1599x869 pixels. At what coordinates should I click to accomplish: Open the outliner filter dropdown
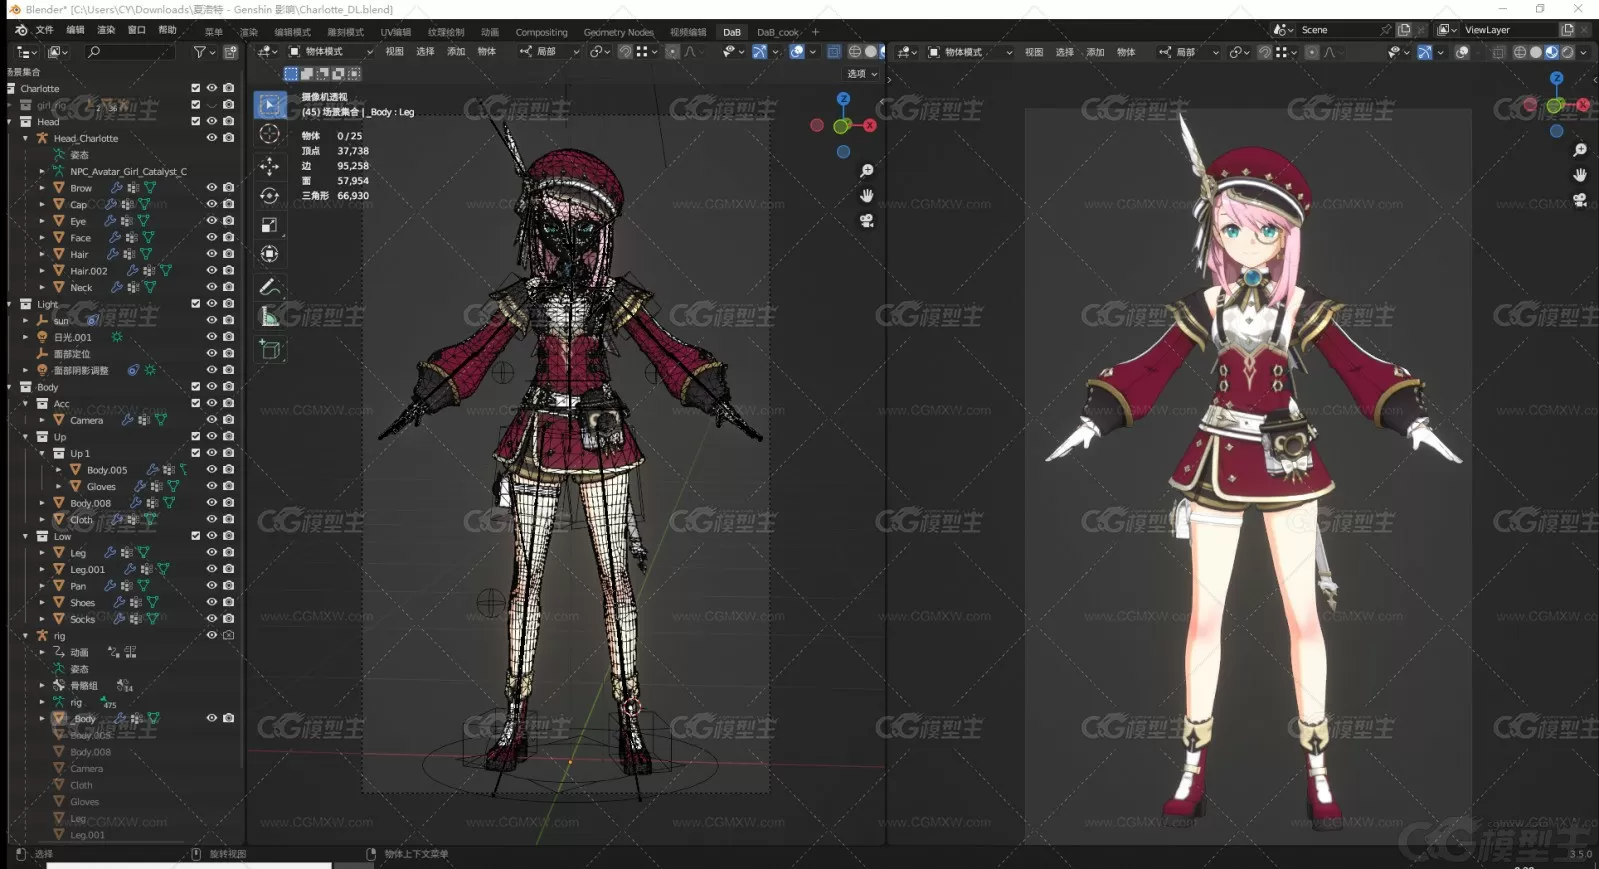[x=204, y=52]
